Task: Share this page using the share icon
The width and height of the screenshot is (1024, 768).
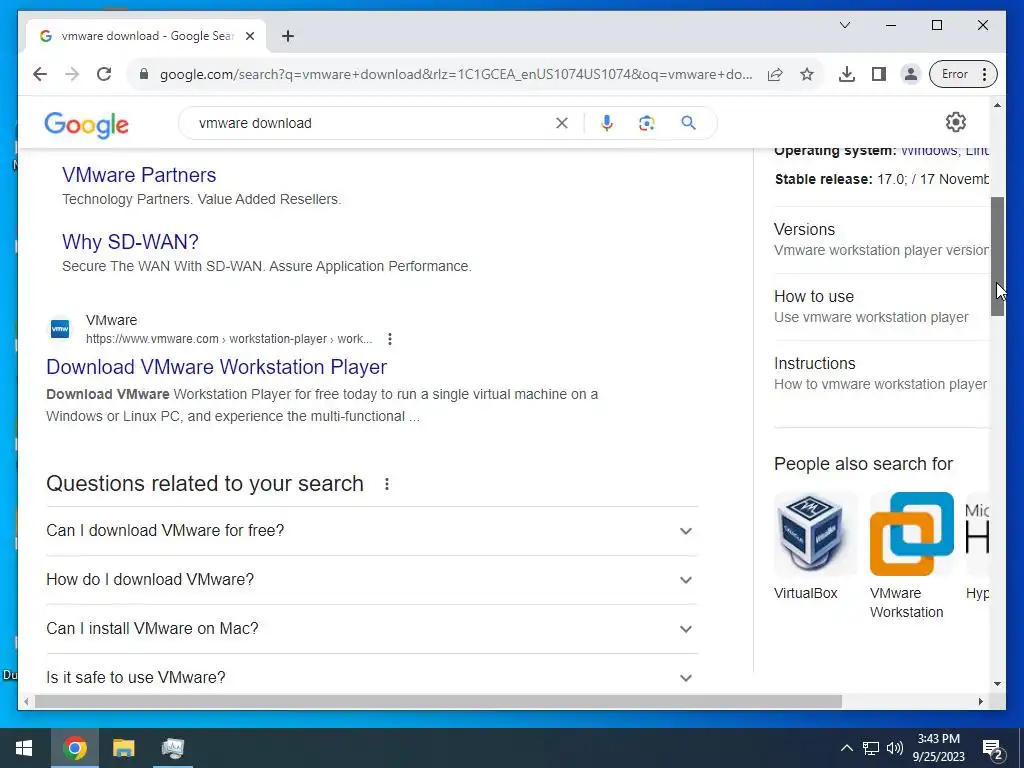Action: pyautogui.click(x=775, y=74)
